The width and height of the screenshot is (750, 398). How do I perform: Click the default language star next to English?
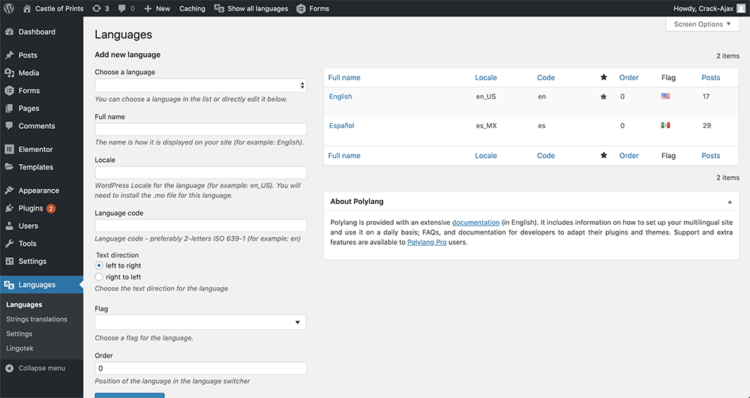(x=604, y=97)
